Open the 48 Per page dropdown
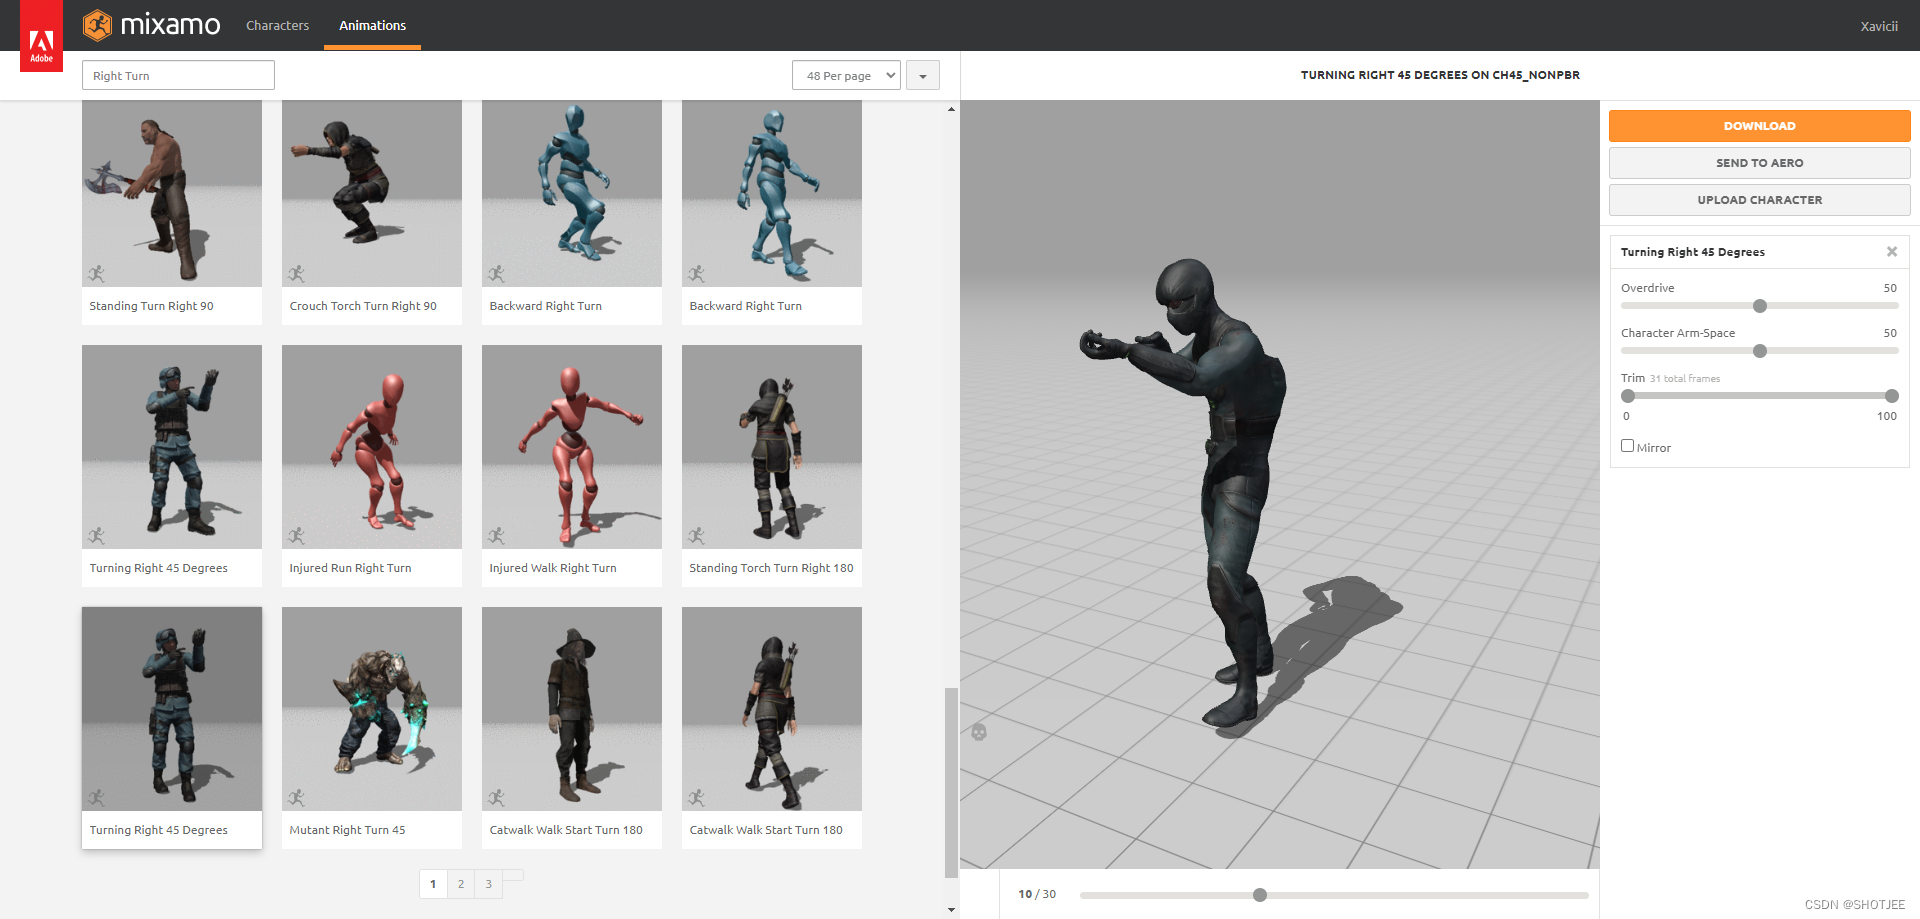The height and width of the screenshot is (919, 1920). [846, 75]
